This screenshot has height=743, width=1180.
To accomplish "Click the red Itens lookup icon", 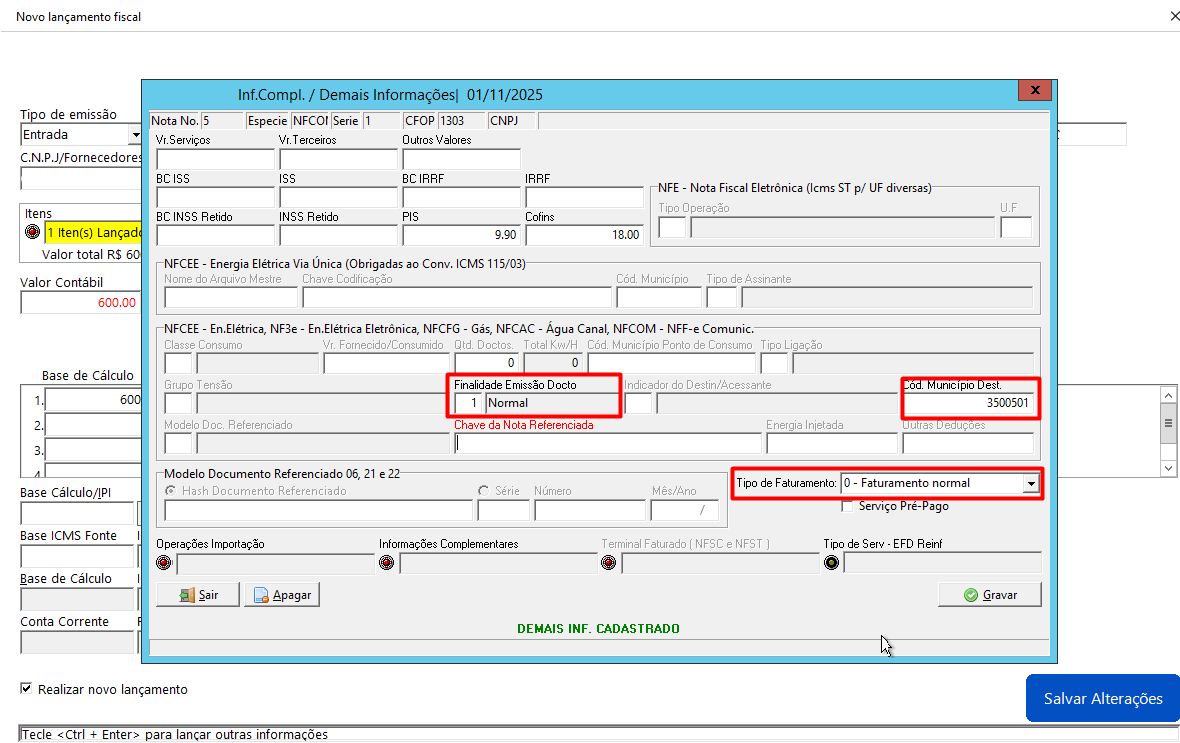I will pyautogui.click(x=32, y=232).
